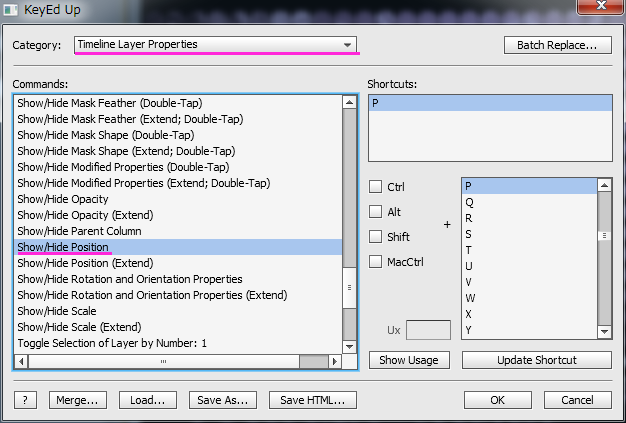The height and width of the screenshot is (423, 626).
Task: Select the Show/Hide Position command
Action: coord(178,247)
